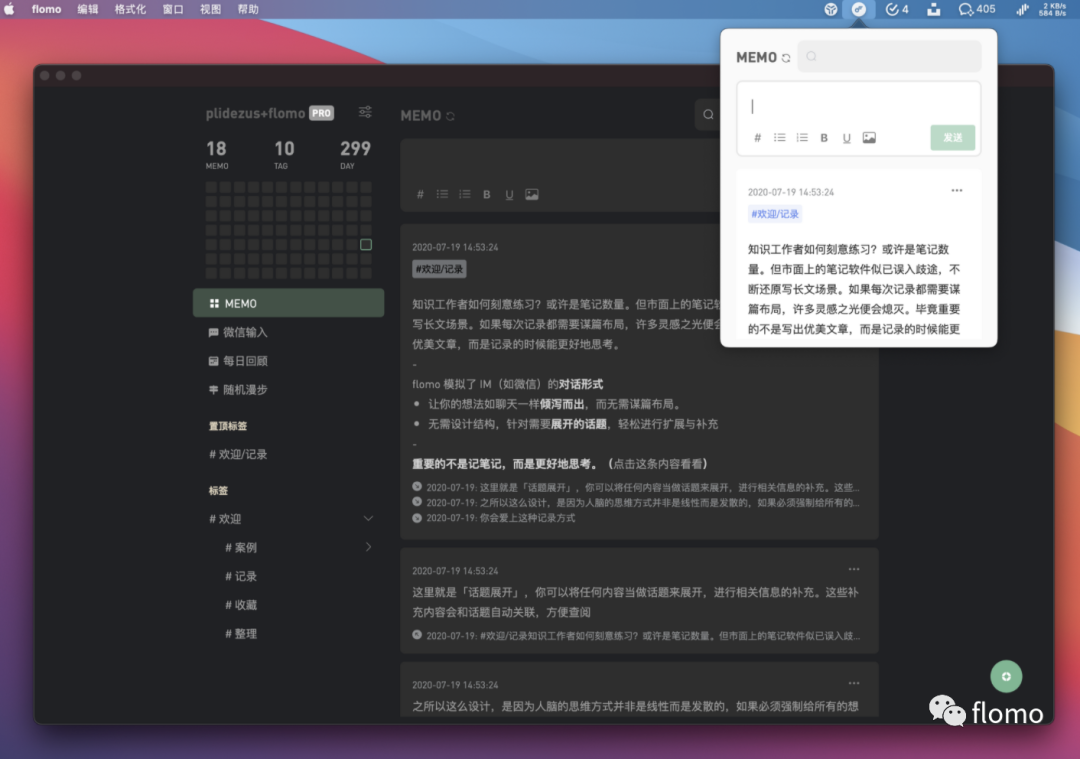Add a bulleted list in the popup editor
The height and width of the screenshot is (759, 1080).
coord(780,138)
